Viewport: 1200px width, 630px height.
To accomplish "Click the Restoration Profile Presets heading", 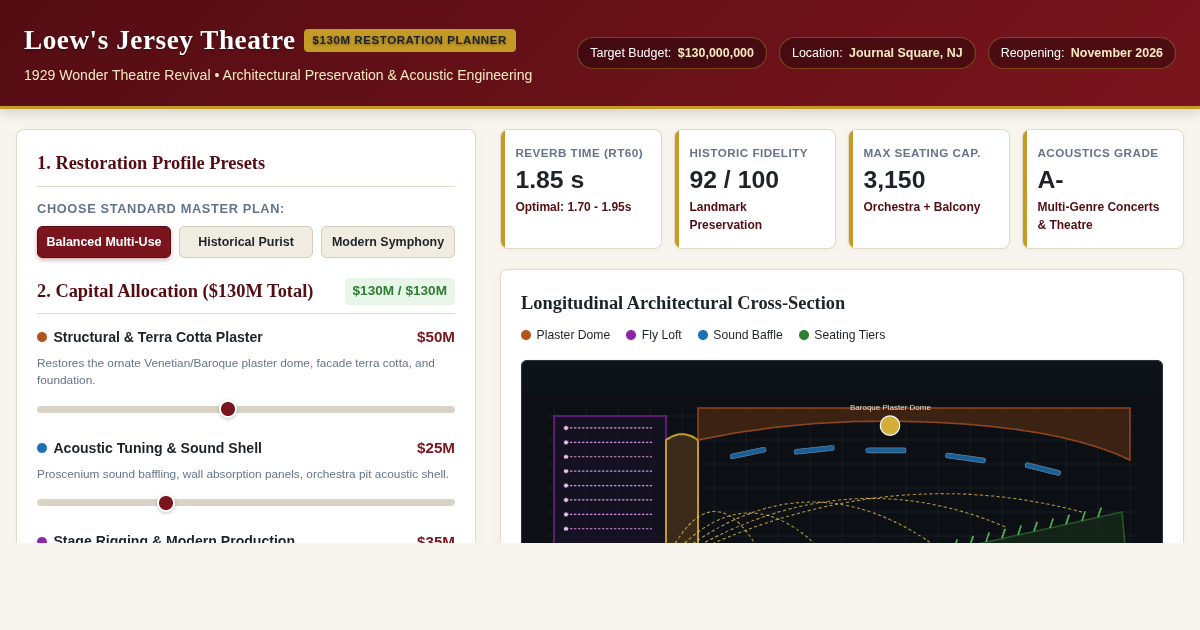I will click(x=151, y=163).
